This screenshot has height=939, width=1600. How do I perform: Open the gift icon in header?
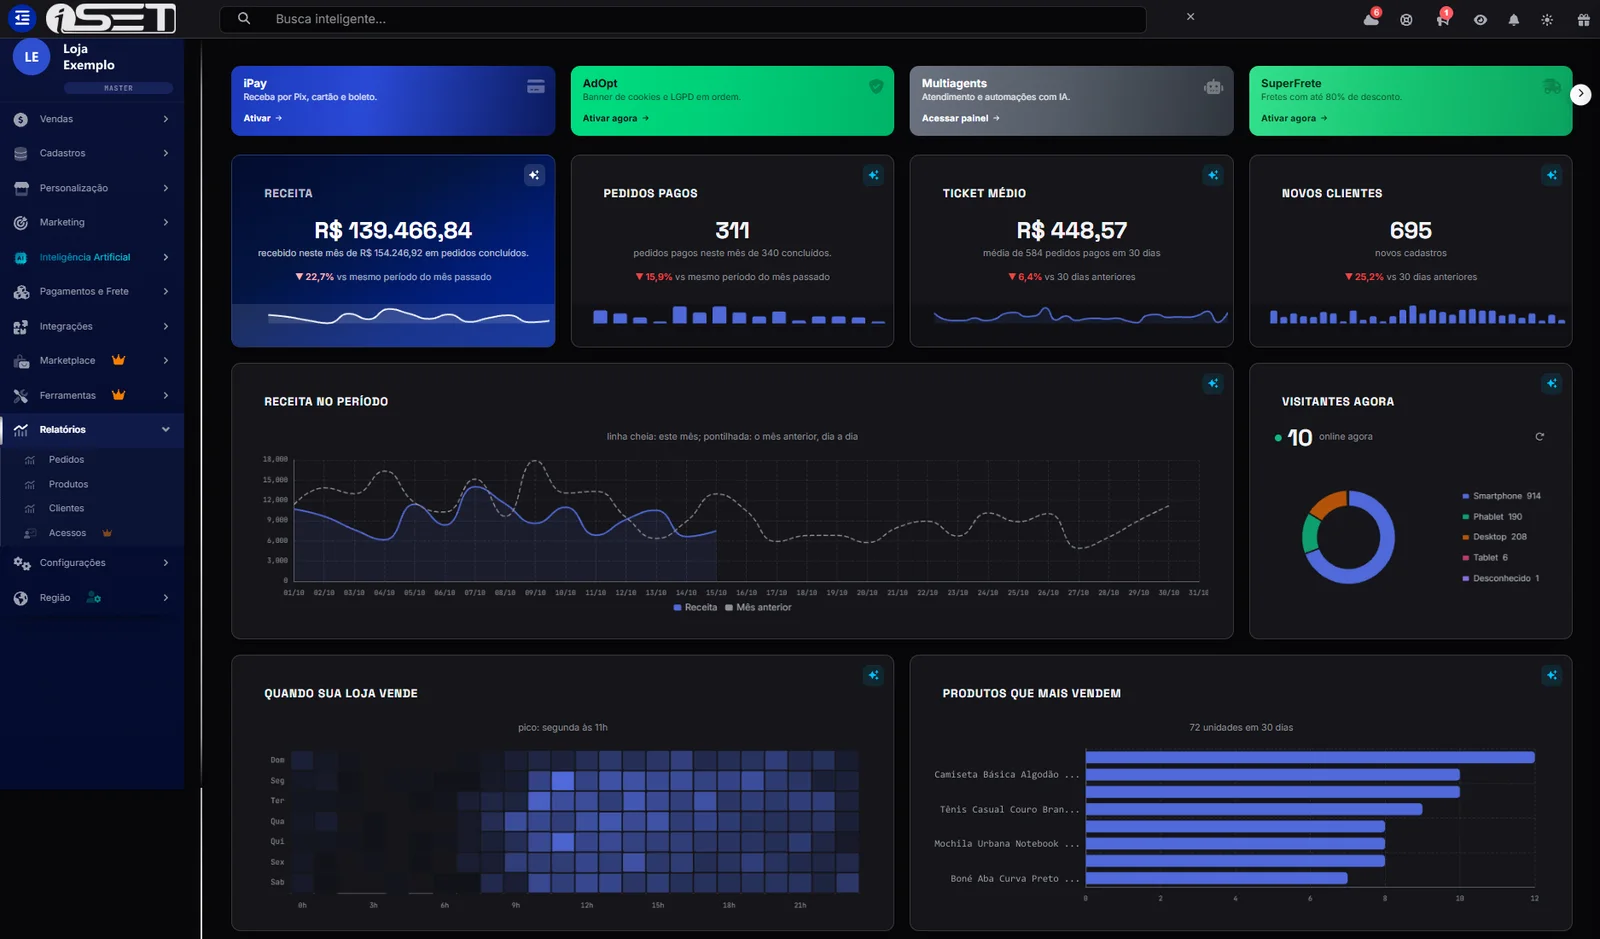tap(1584, 20)
